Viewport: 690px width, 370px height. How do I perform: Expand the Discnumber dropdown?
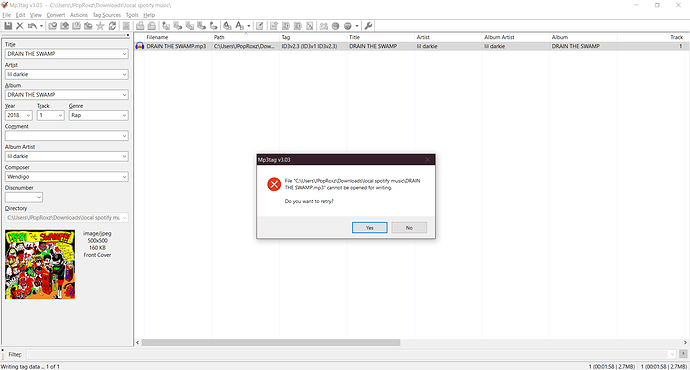[39, 198]
